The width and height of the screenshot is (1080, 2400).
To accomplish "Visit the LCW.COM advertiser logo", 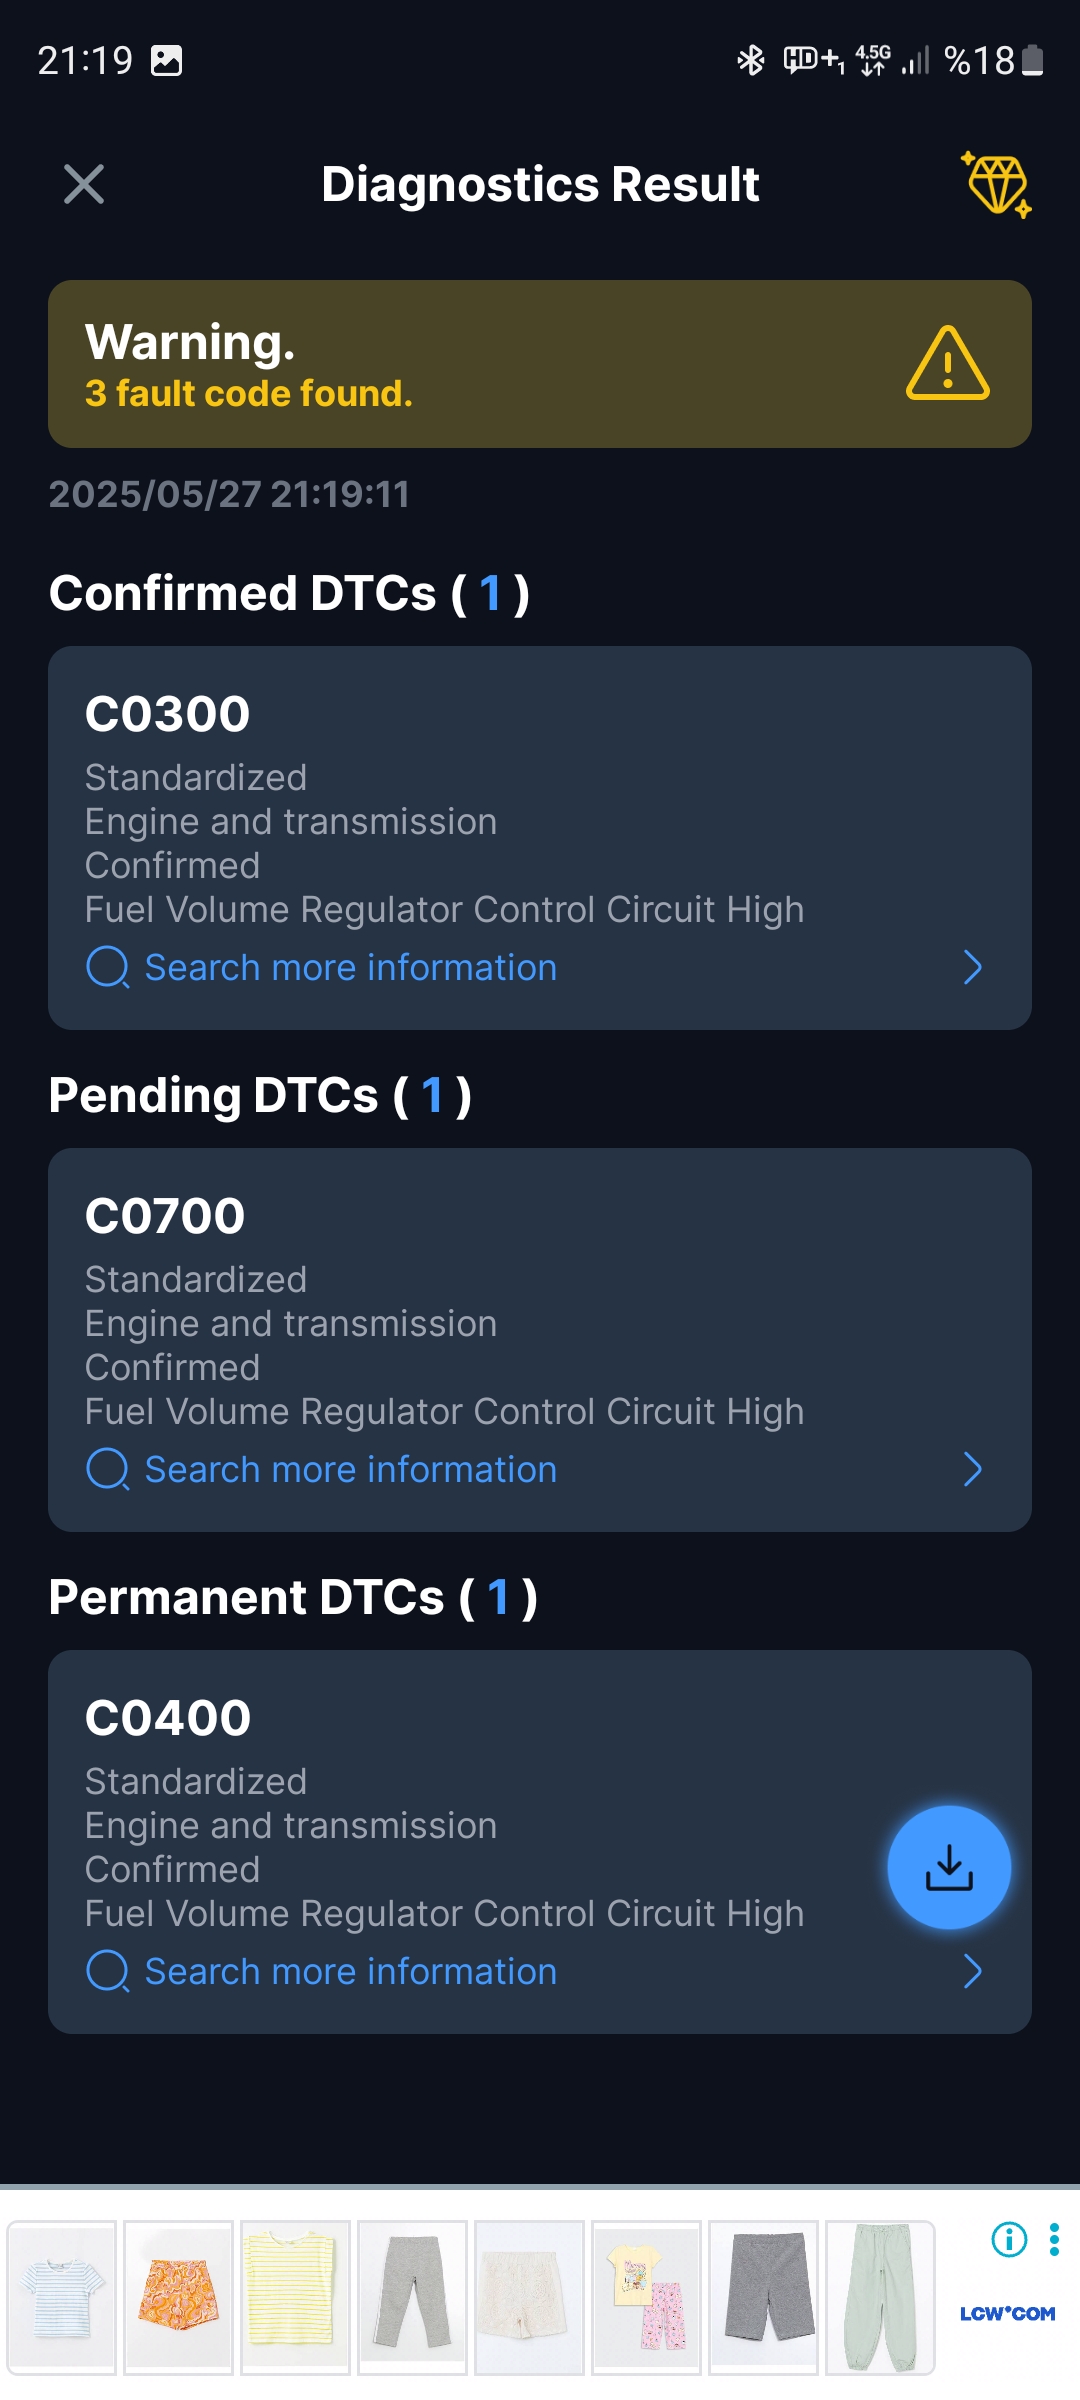I will [1007, 2313].
